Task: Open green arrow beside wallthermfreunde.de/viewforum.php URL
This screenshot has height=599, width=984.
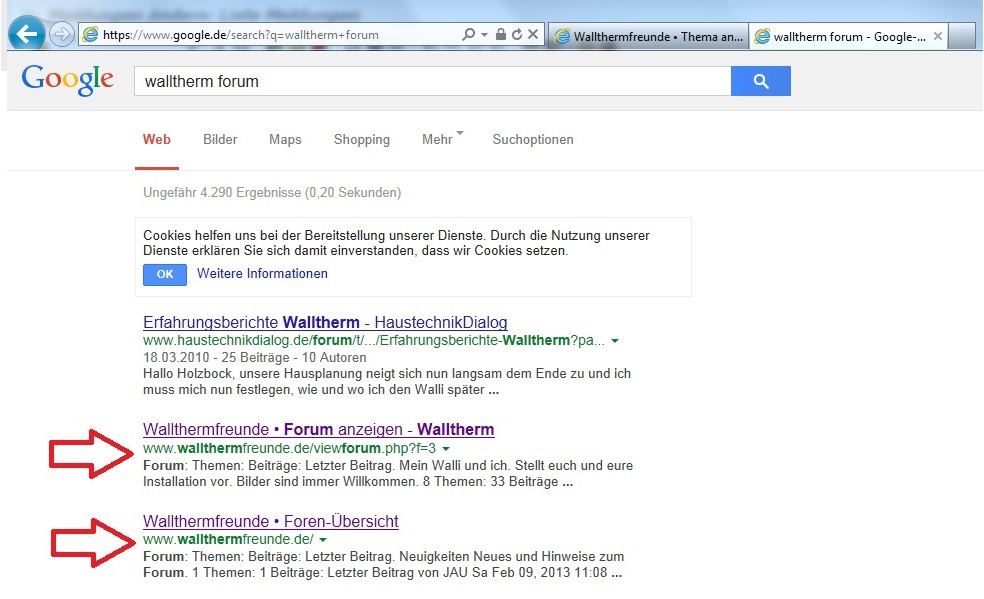Action: [x=446, y=449]
